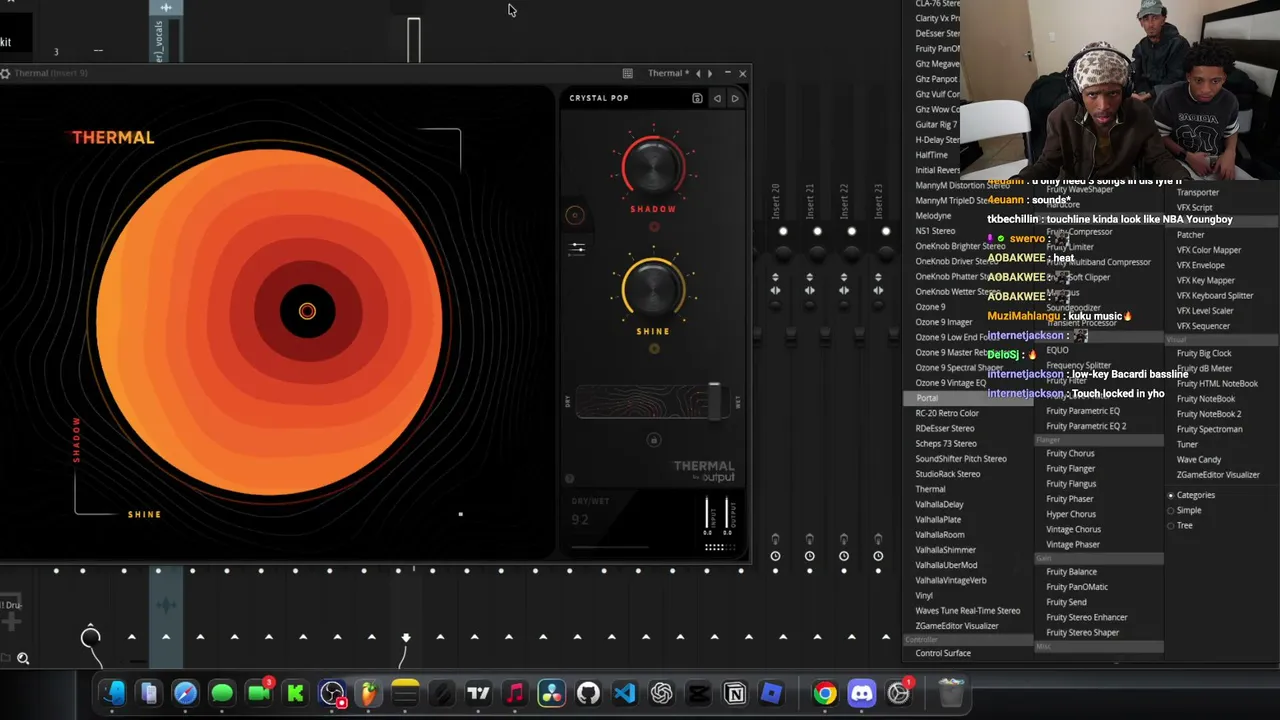Screen dimensions: 1280x720
Task: Choose RC-20 Retro Color plugin
Action: (947, 413)
